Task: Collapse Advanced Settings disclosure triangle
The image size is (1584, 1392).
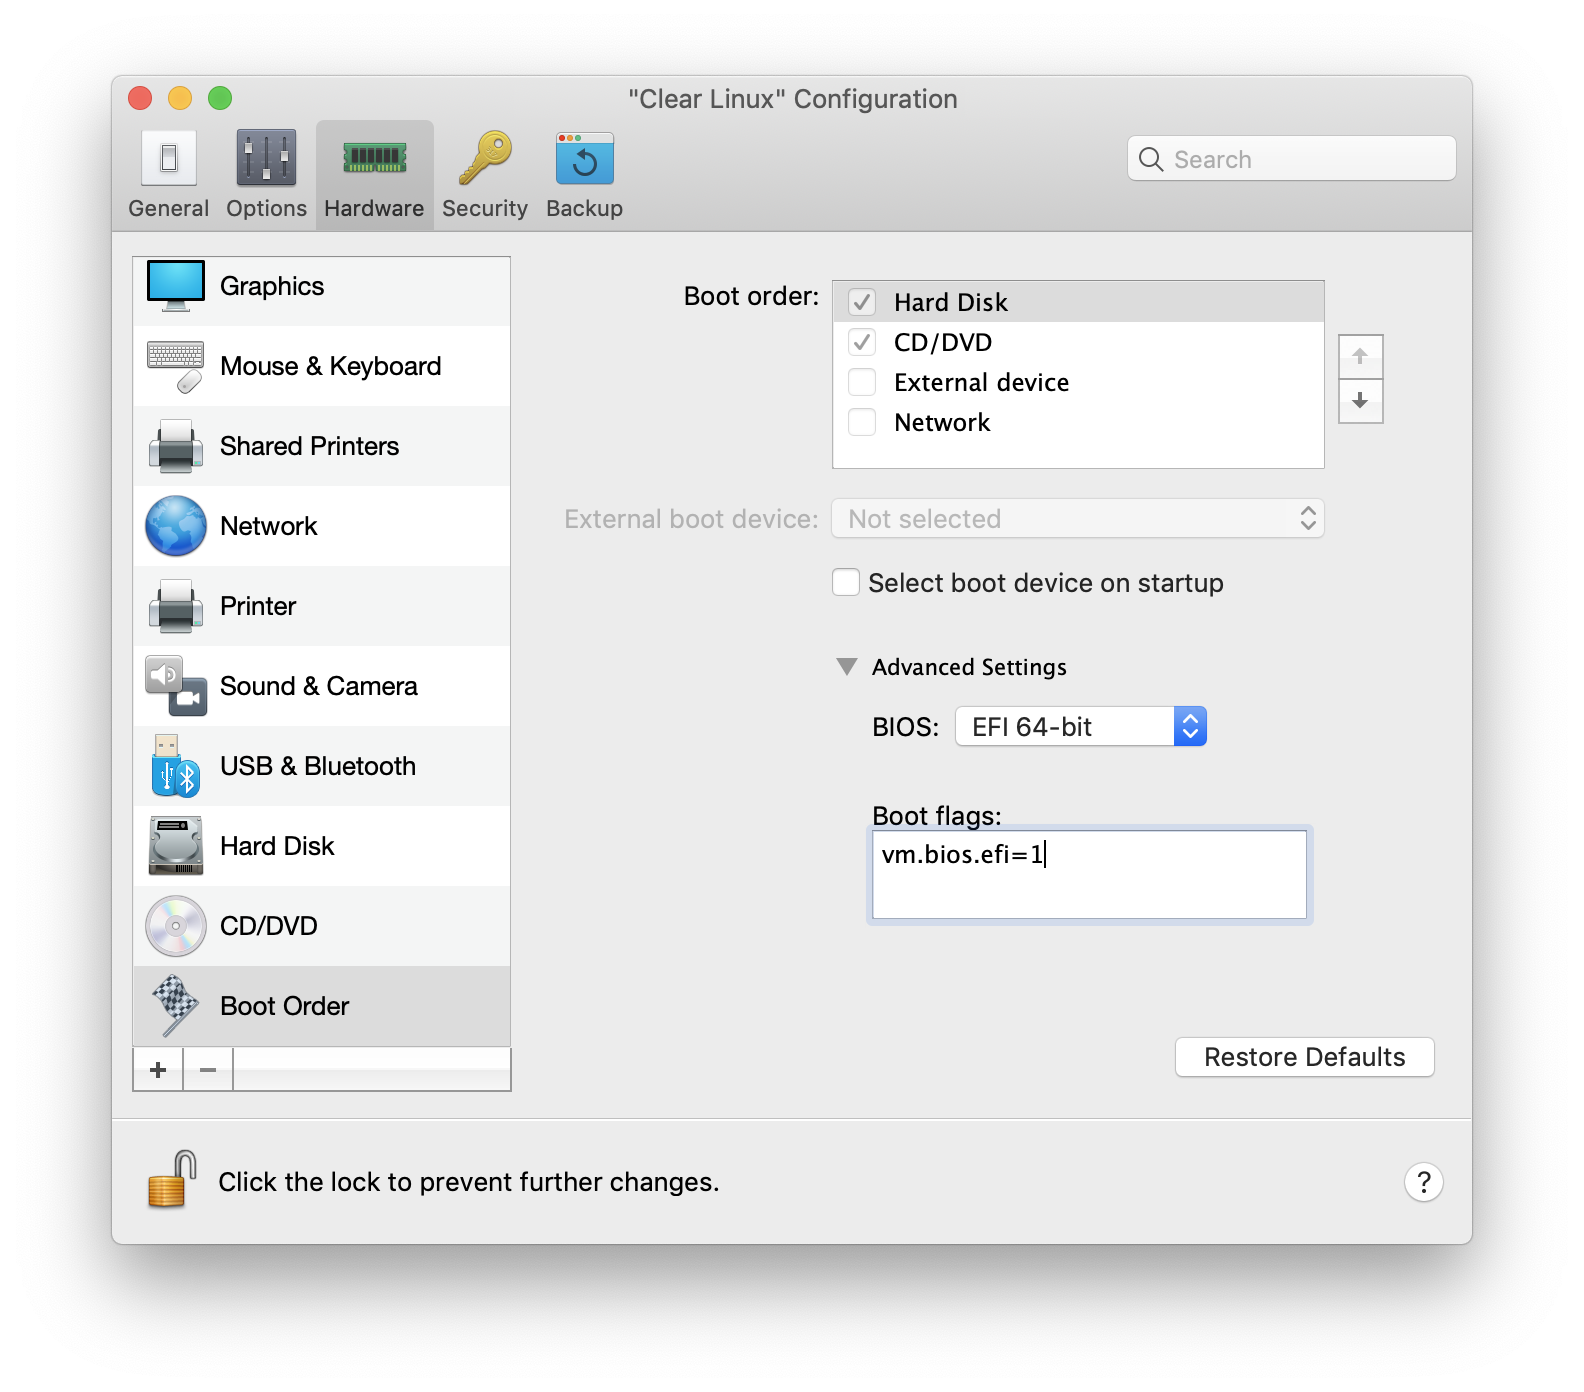Action: click(847, 667)
